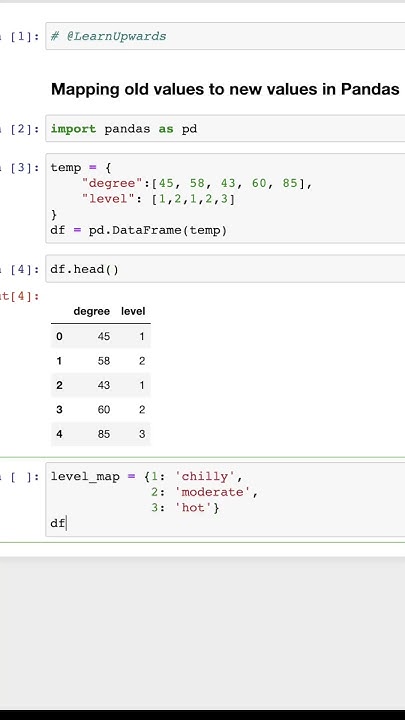Click 'pd.DataFrame(temp)' in the code
Viewport: 405px width, 720px height.
click(158, 230)
